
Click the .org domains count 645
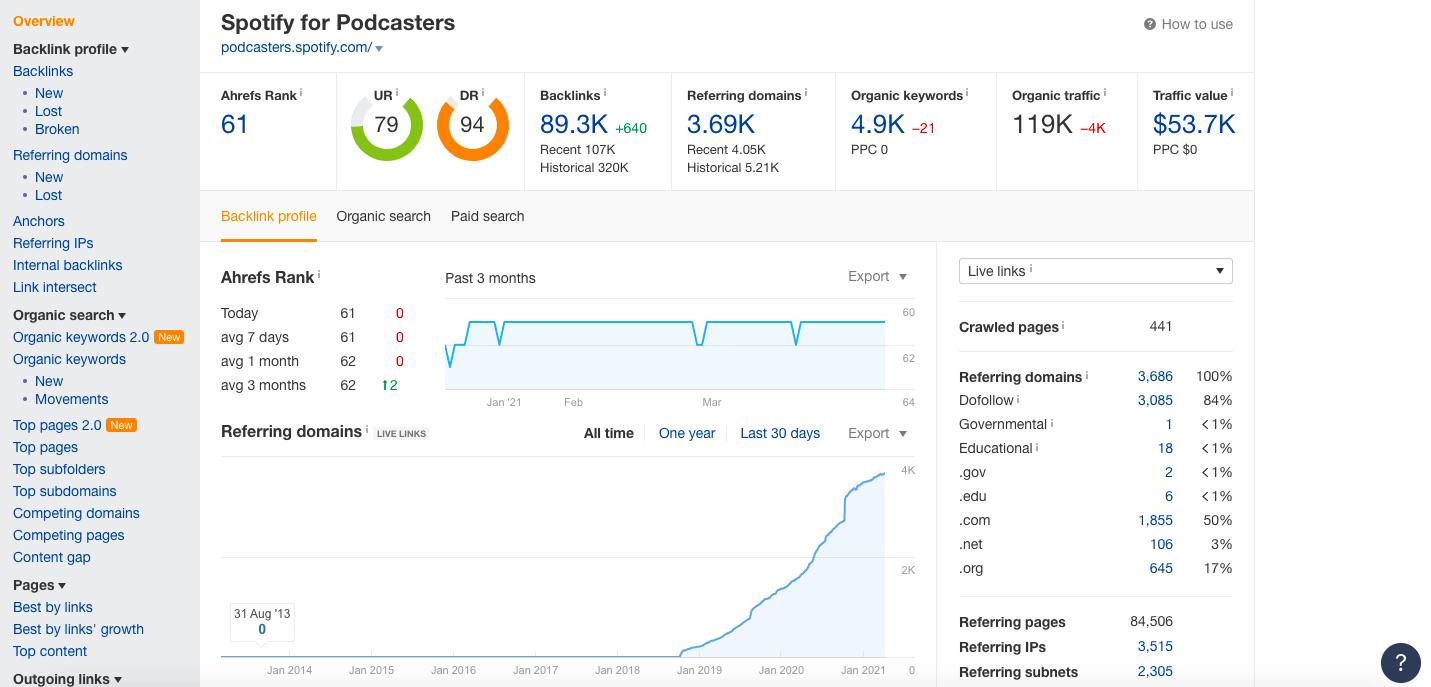pos(1161,568)
